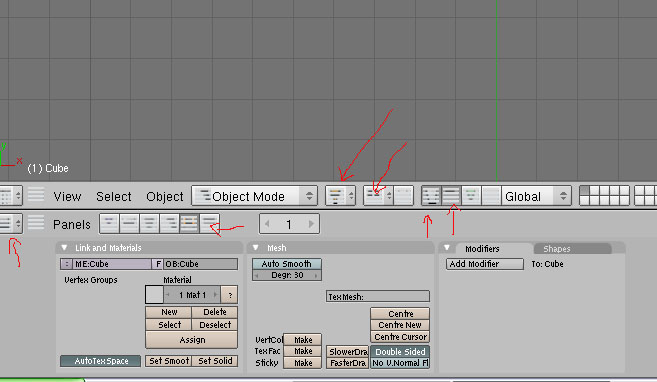The width and height of the screenshot is (657, 382).
Task: Open the Select menu in 3D header
Action: click(114, 196)
